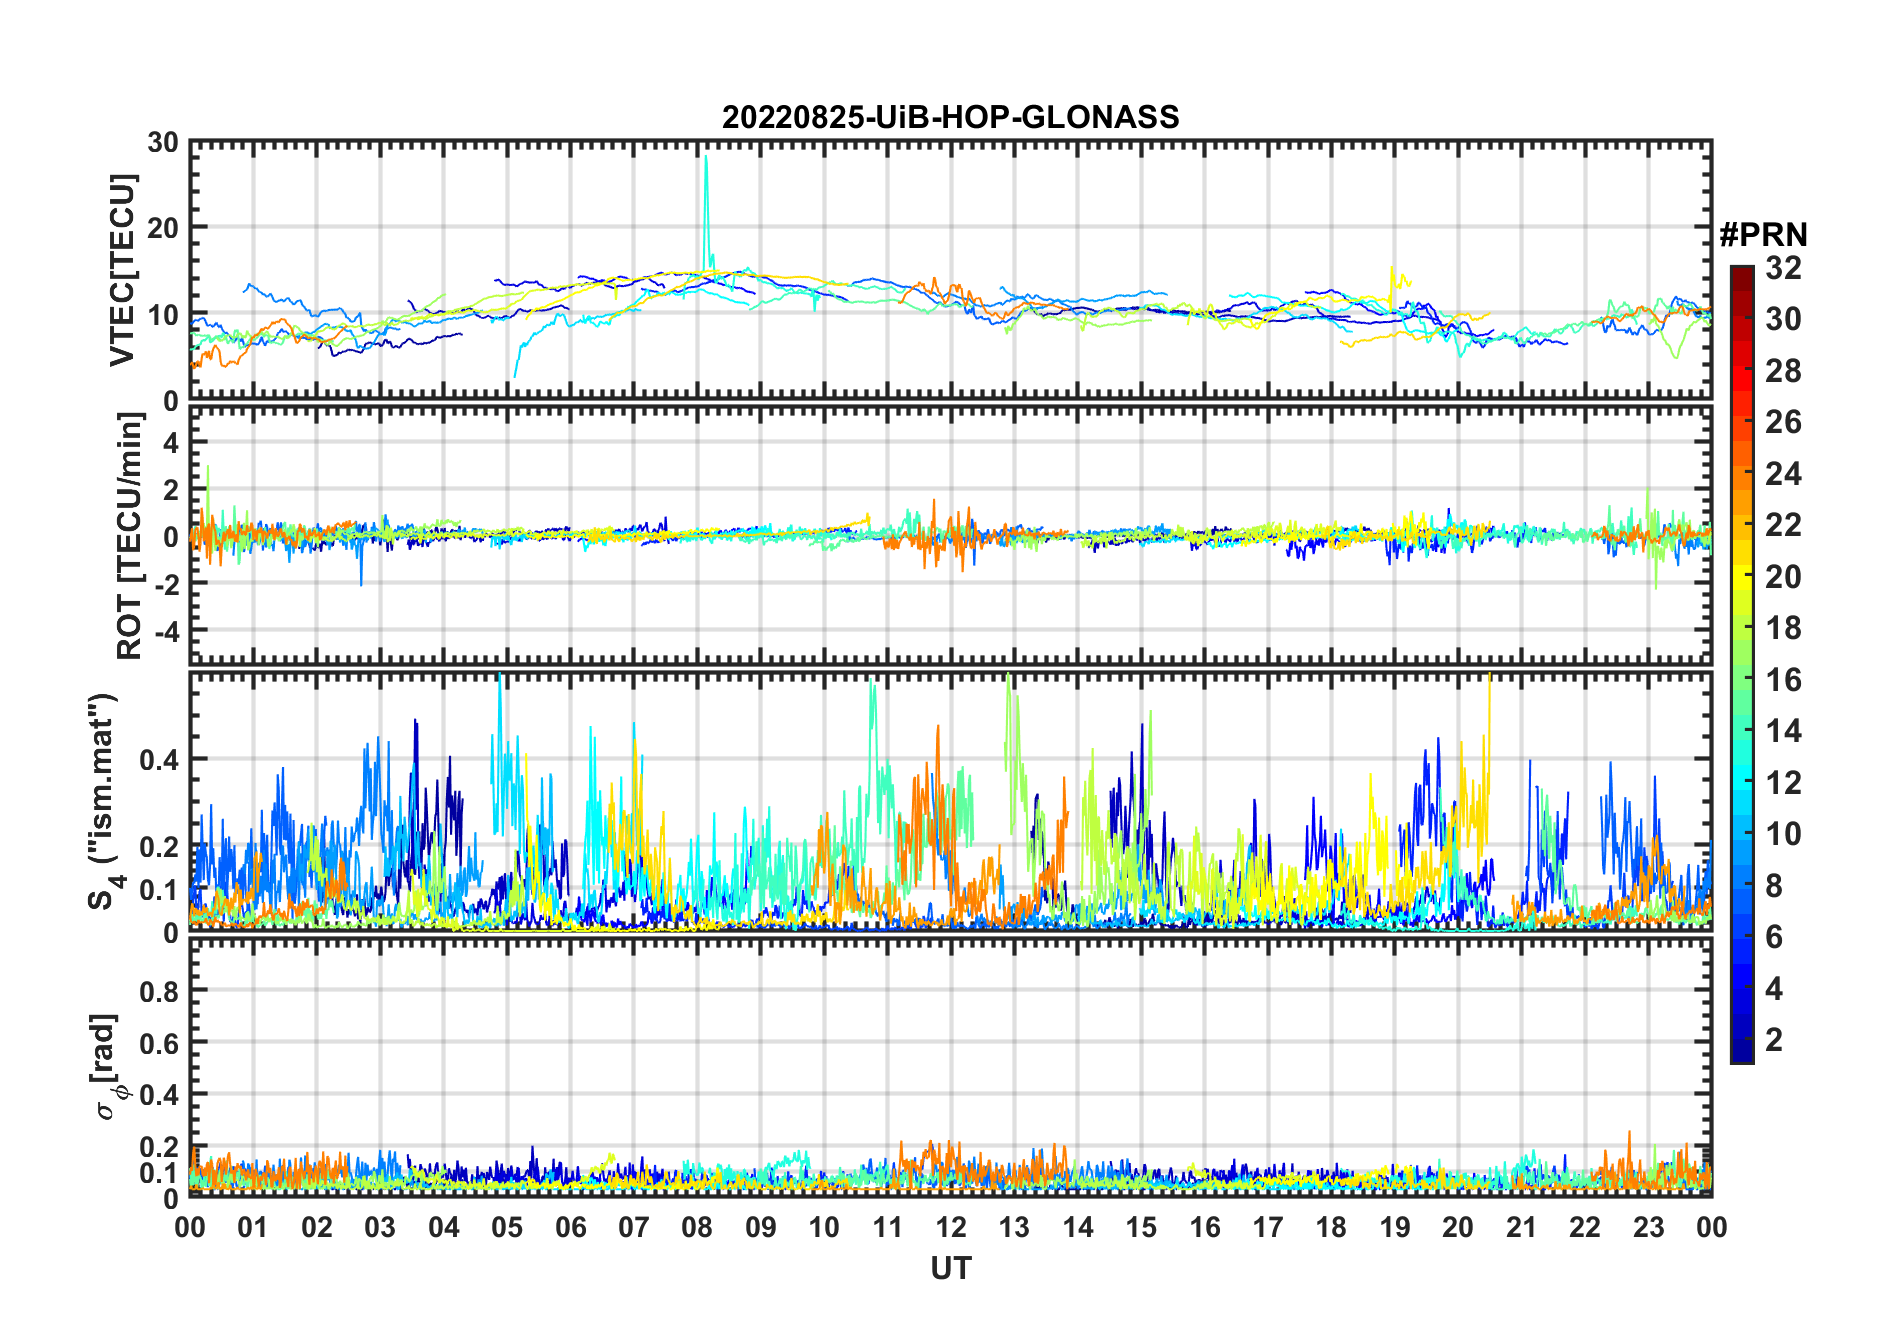Click x-axis hour label 01

pos(253,1227)
